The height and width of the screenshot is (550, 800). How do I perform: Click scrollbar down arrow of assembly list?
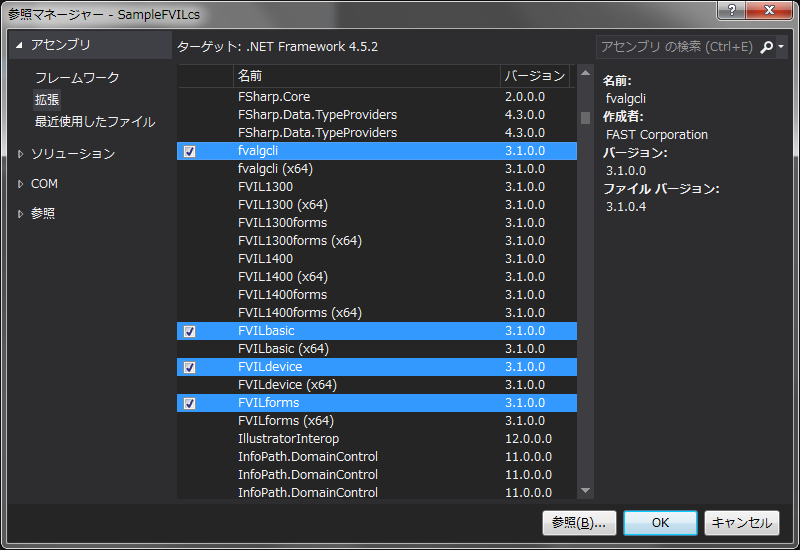[x=585, y=490]
